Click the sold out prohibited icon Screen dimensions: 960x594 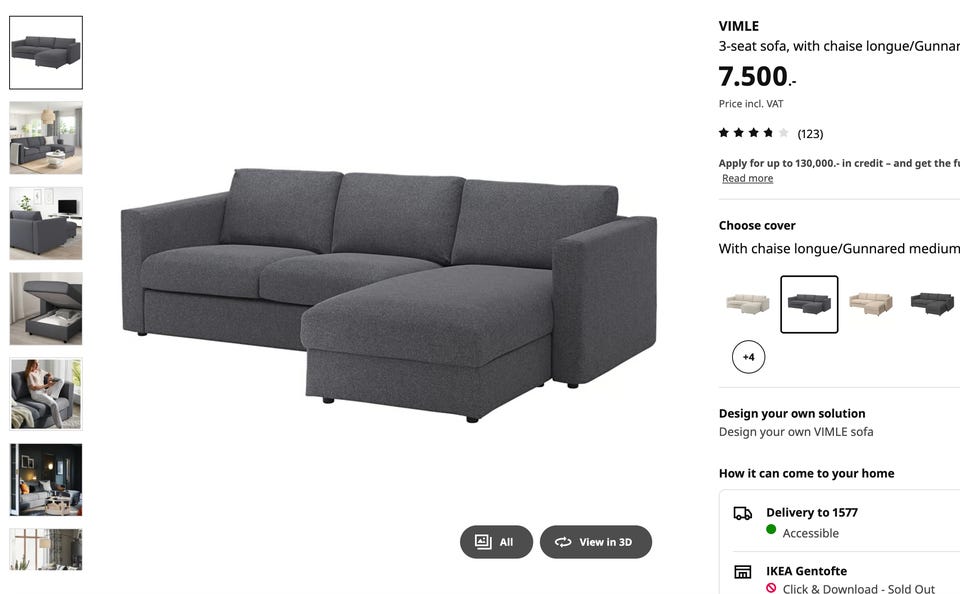point(771,588)
